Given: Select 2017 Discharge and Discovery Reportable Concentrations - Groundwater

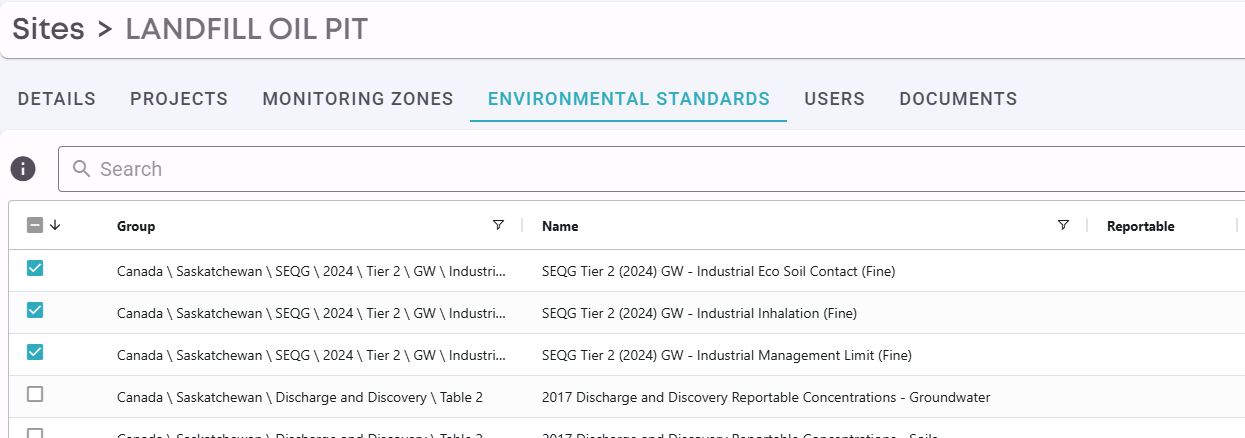Looking at the screenshot, I should 766,397.
